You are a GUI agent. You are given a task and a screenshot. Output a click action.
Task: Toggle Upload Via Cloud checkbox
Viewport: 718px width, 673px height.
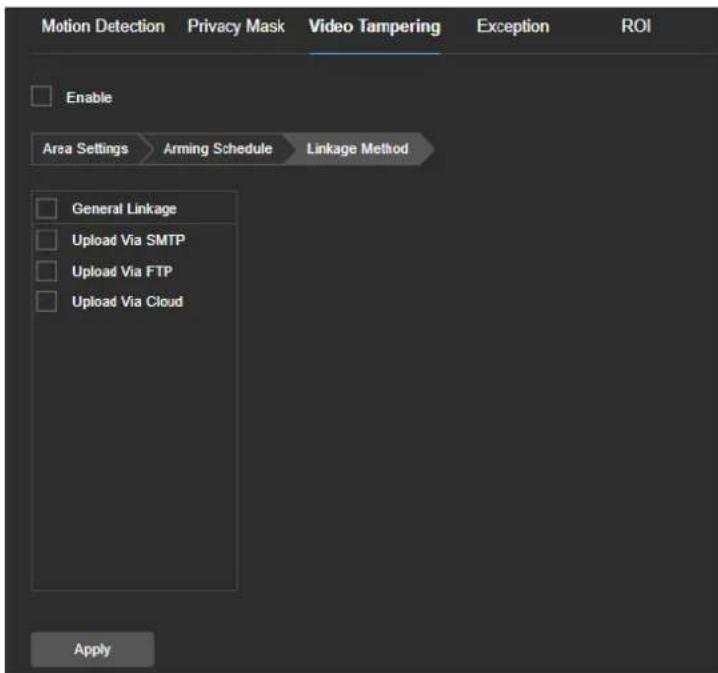47,302
